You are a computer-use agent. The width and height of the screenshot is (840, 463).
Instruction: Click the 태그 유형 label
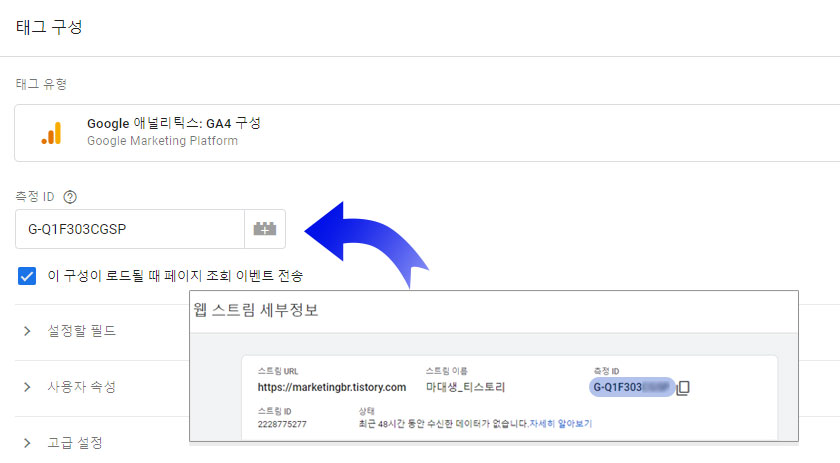tap(41, 84)
